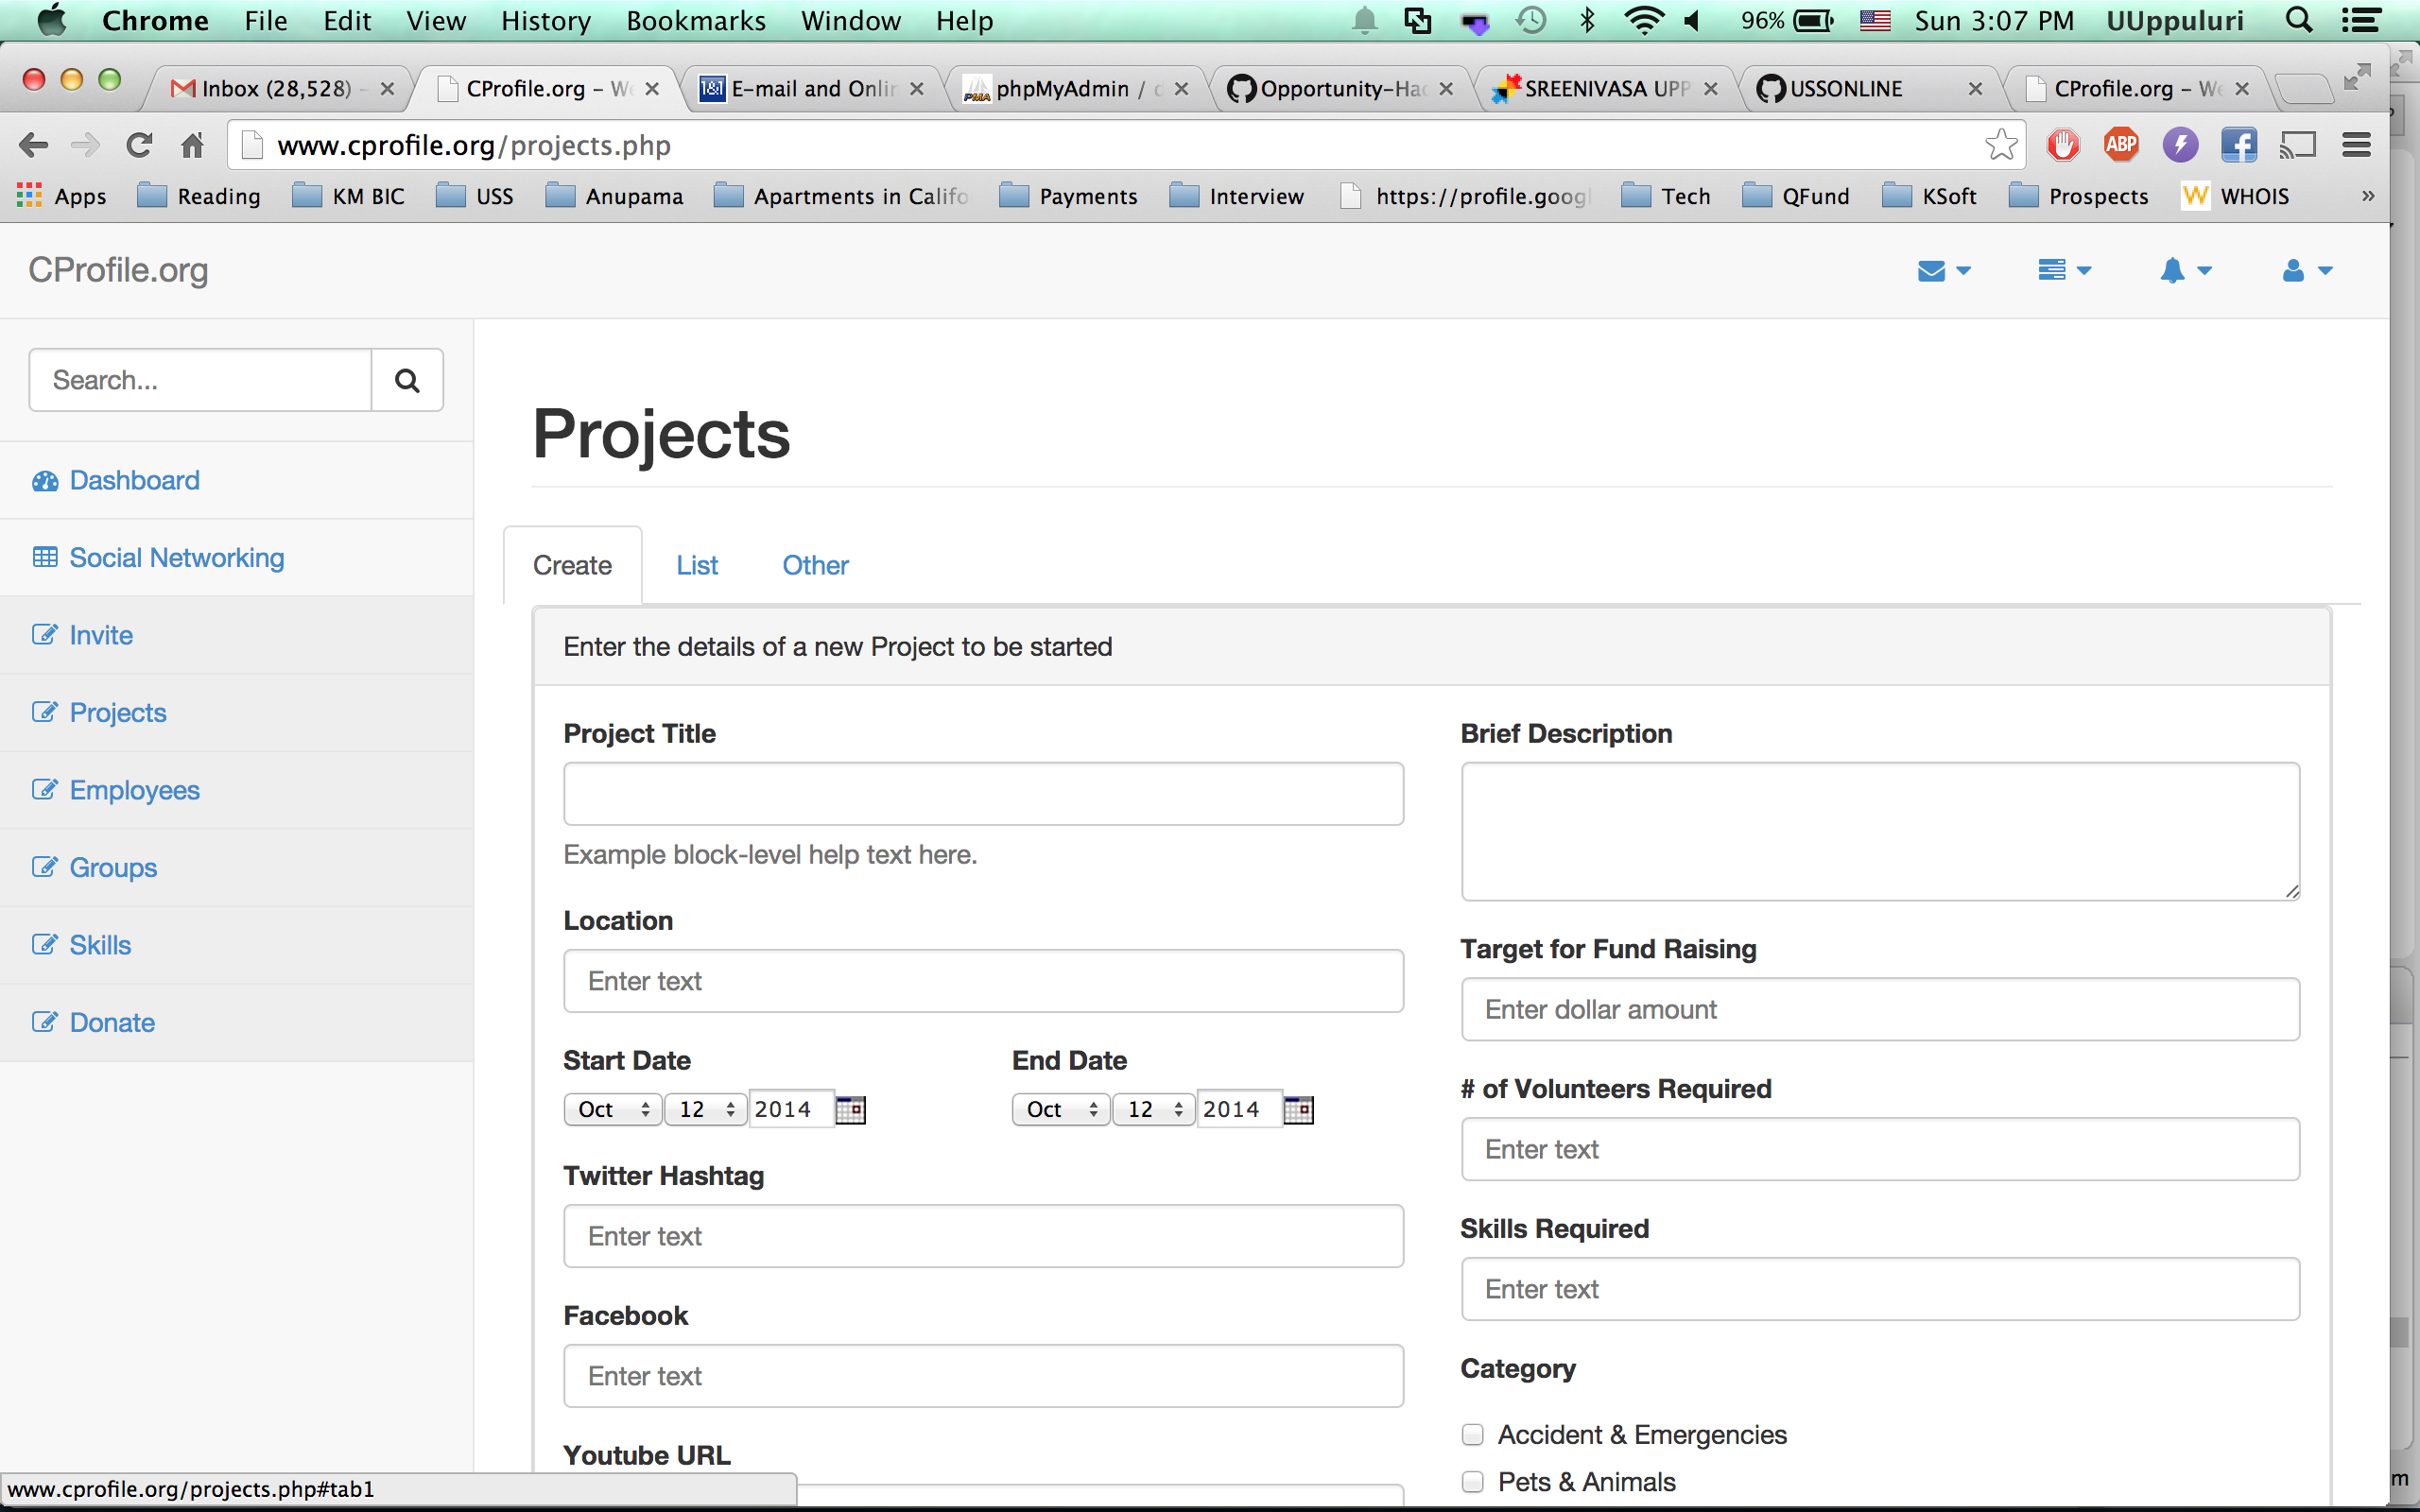
Task: Click the browser reload icon
Action: point(139,145)
